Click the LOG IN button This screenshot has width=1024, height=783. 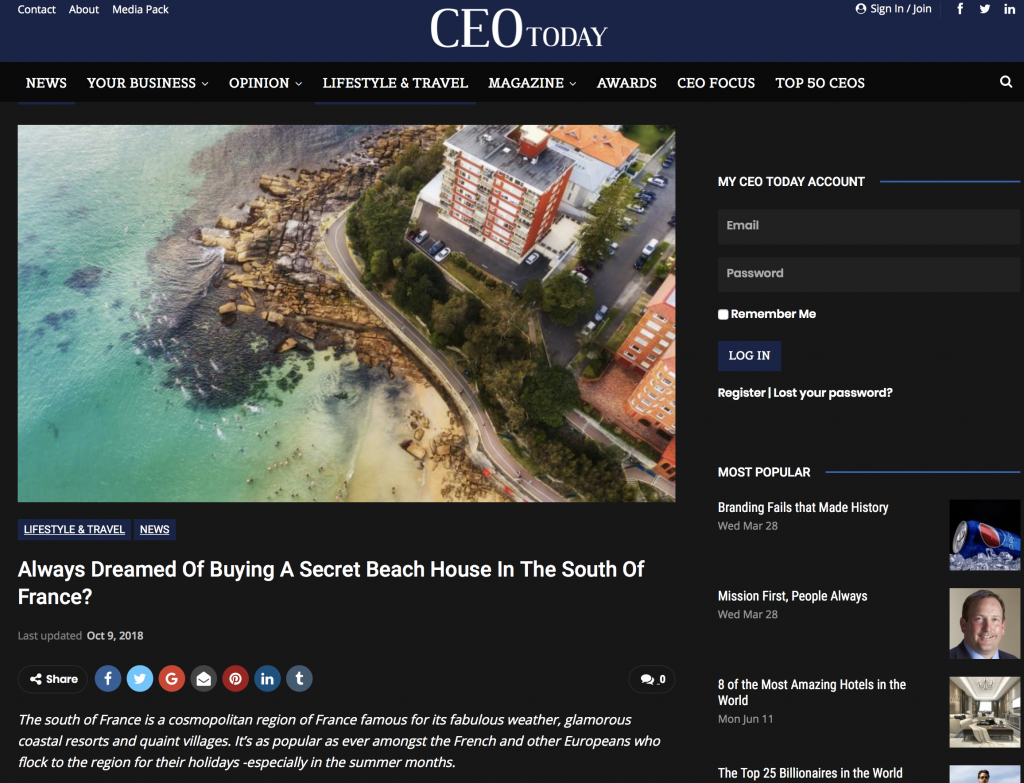click(749, 356)
